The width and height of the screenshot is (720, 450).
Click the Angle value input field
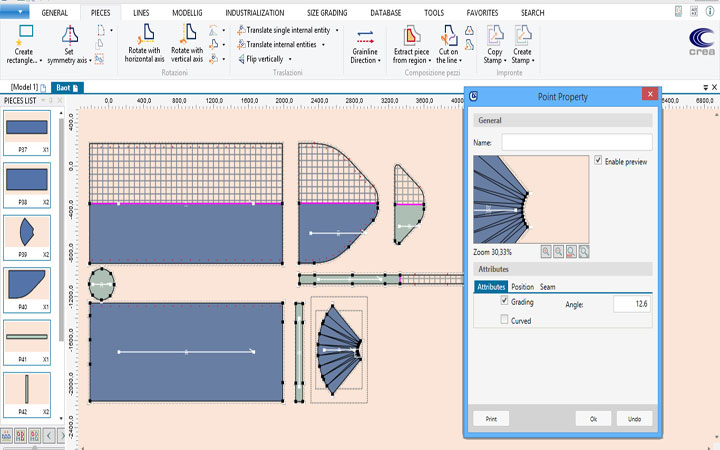tap(631, 303)
